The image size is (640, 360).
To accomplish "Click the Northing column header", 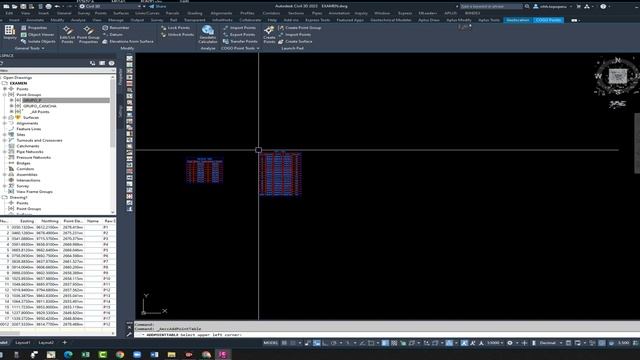I will click(x=50, y=221).
